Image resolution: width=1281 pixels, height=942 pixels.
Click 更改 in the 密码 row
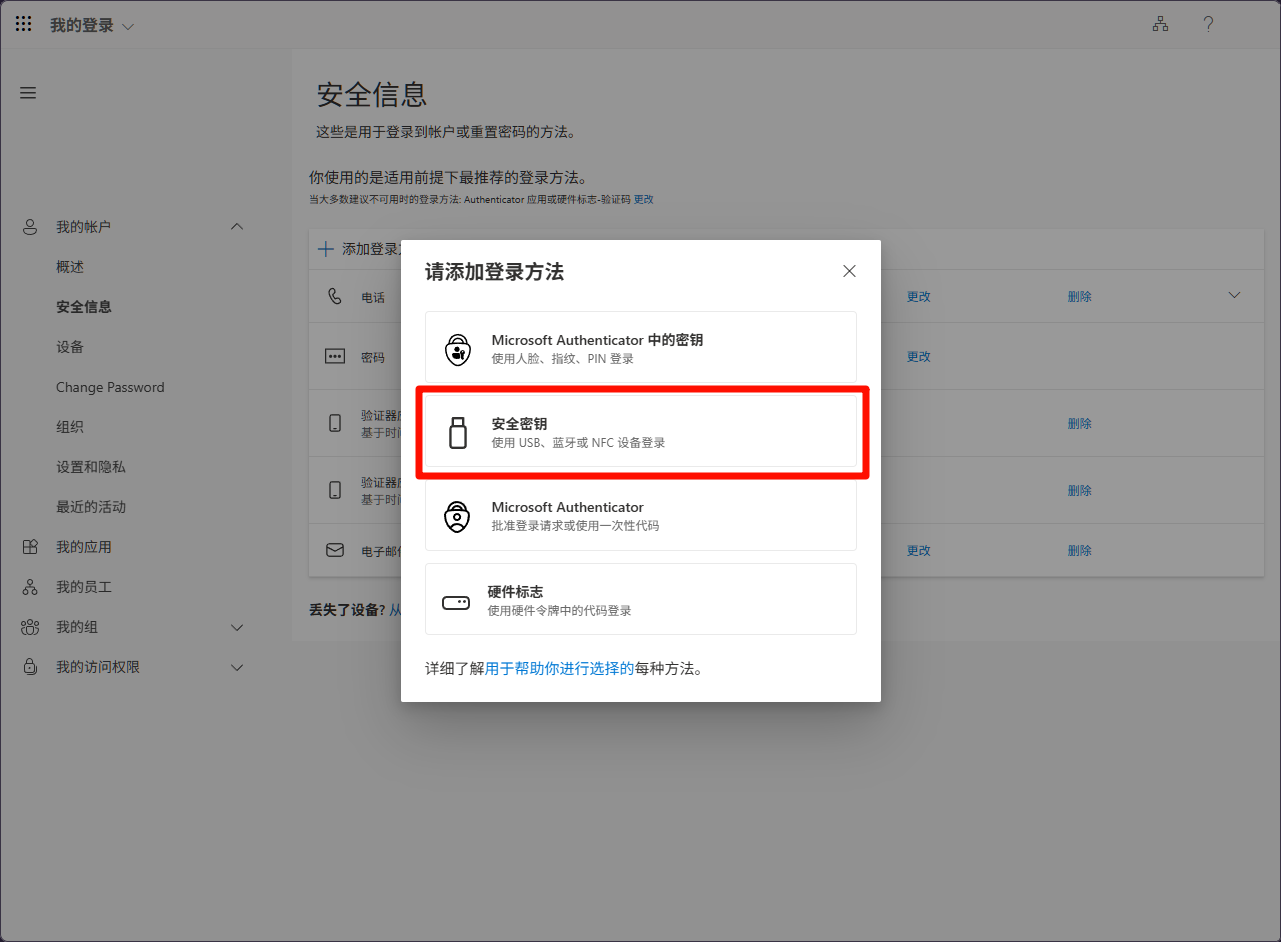pyautogui.click(x=919, y=357)
